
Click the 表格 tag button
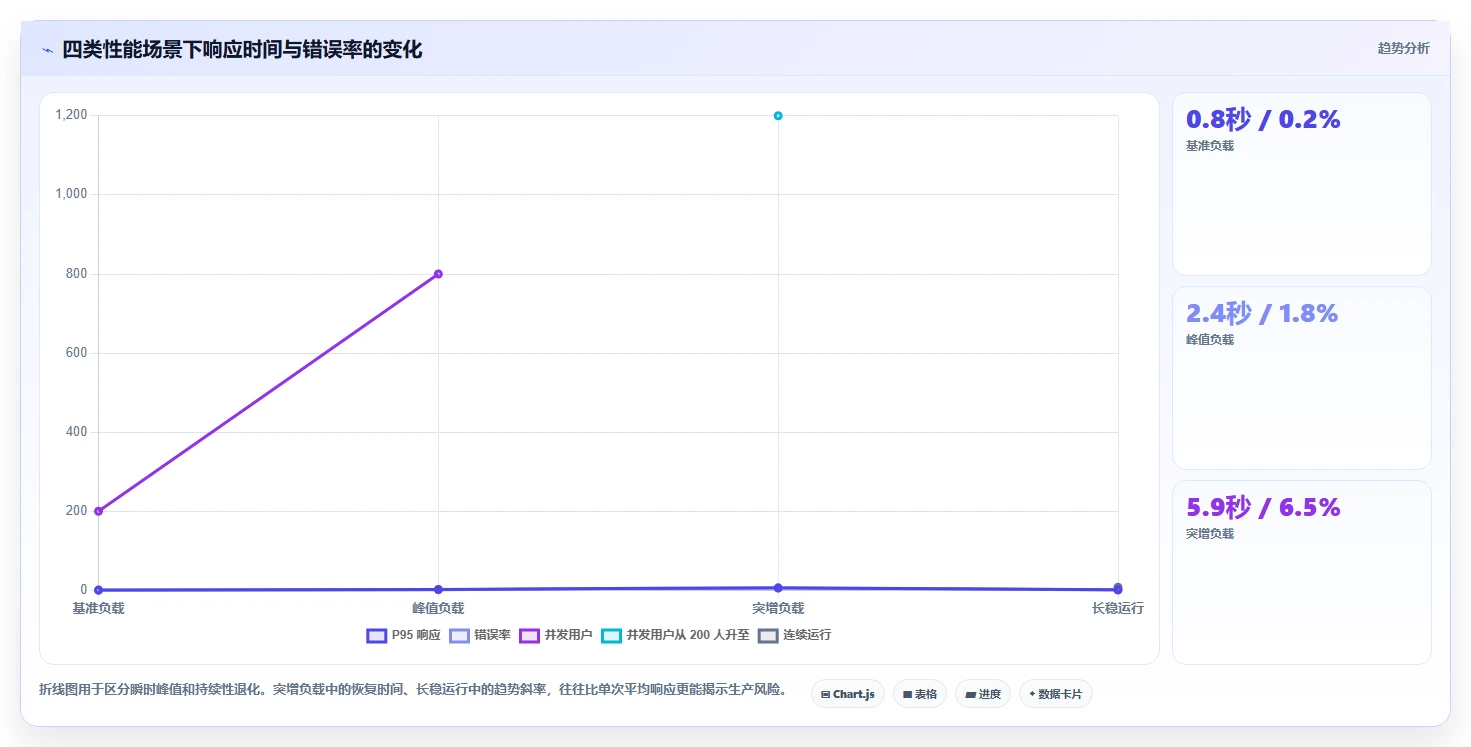tap(920, 694)
